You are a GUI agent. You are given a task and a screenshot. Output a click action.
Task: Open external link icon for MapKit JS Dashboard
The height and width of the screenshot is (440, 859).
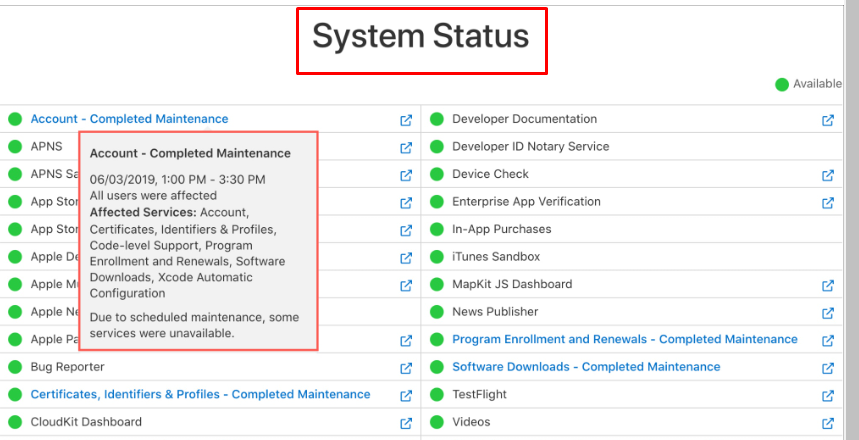828,285
